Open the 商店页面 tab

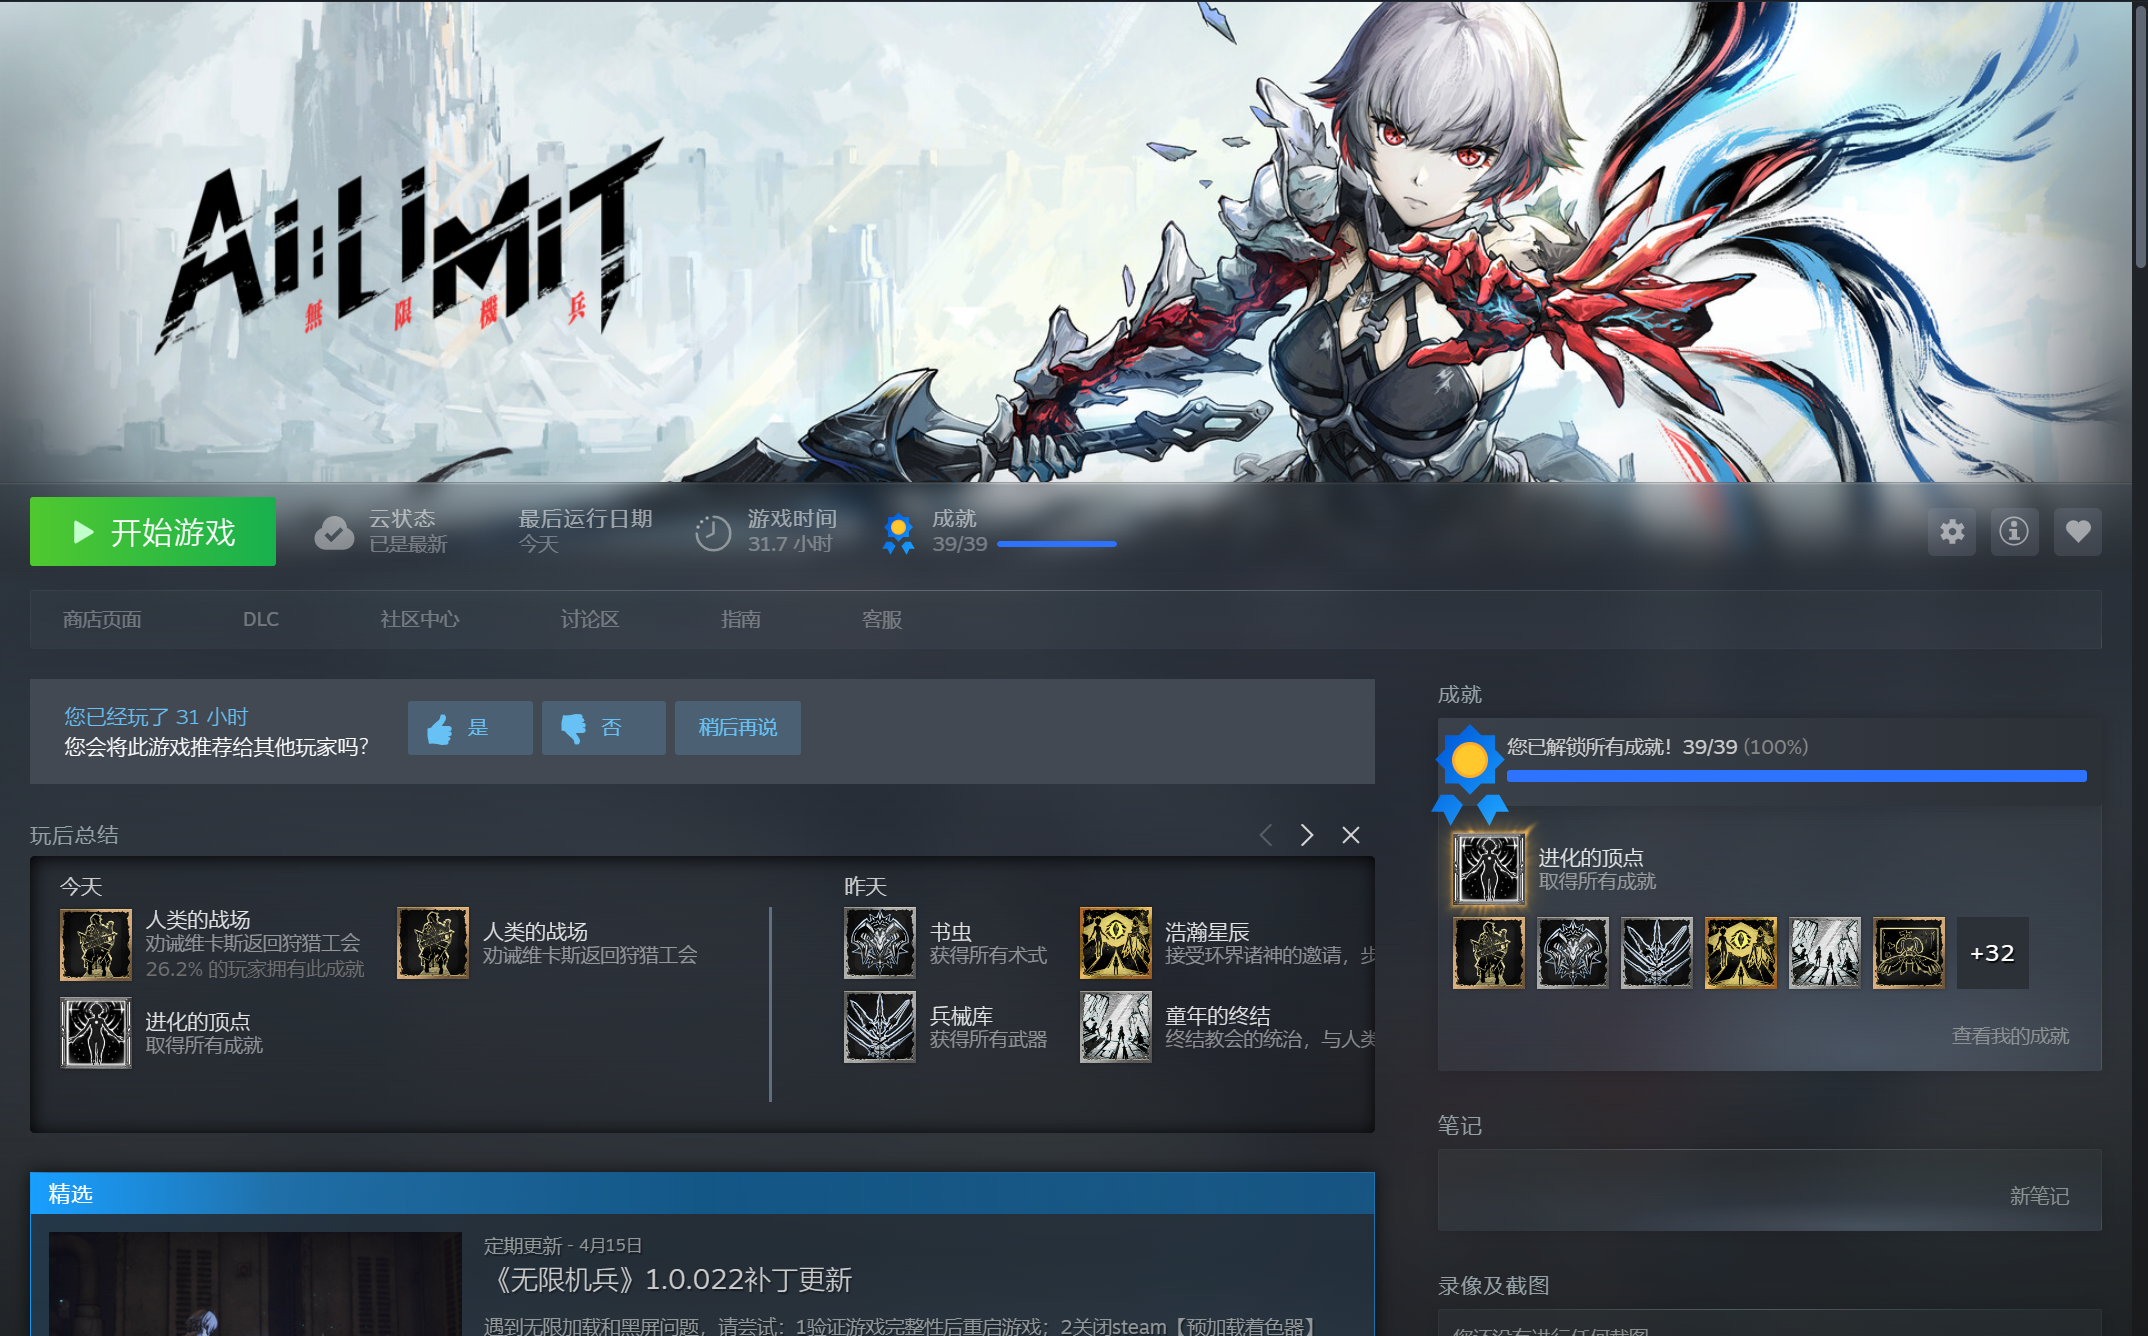pos(102,620)
